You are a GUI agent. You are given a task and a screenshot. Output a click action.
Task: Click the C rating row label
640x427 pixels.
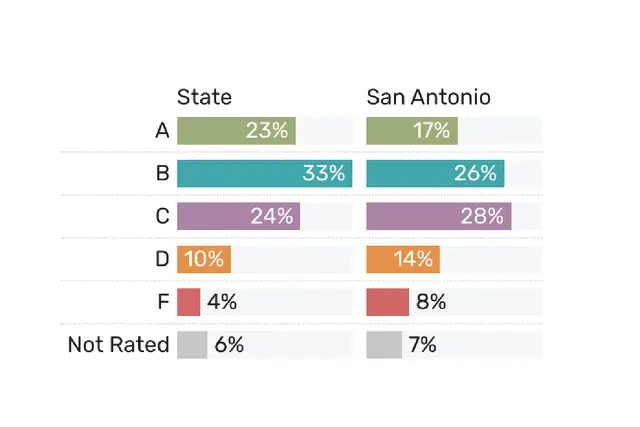(x=162, y=216)
